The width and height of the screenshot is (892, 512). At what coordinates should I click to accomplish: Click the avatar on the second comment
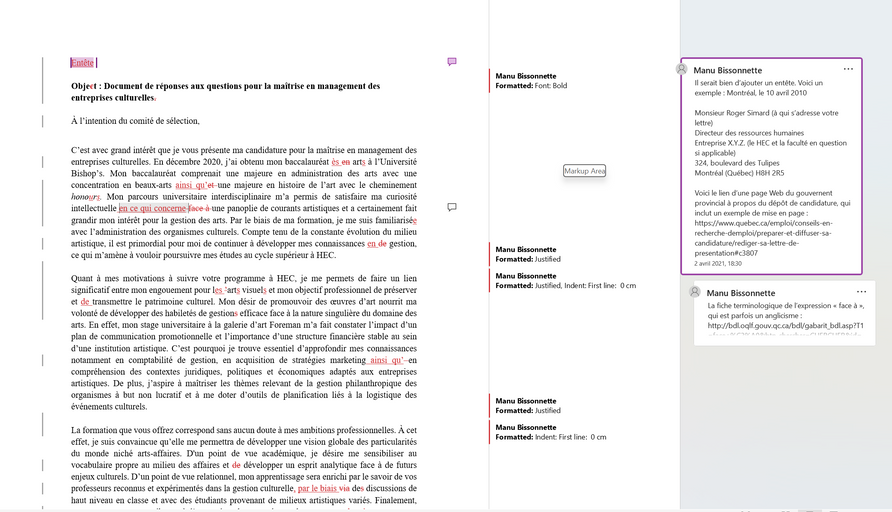click(695, 292)
